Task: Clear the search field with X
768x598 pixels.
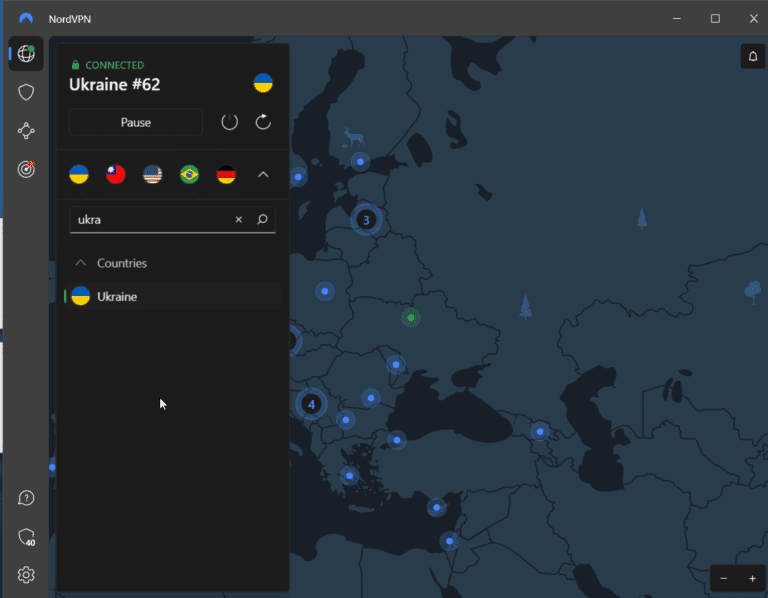Action: point(238,219)
